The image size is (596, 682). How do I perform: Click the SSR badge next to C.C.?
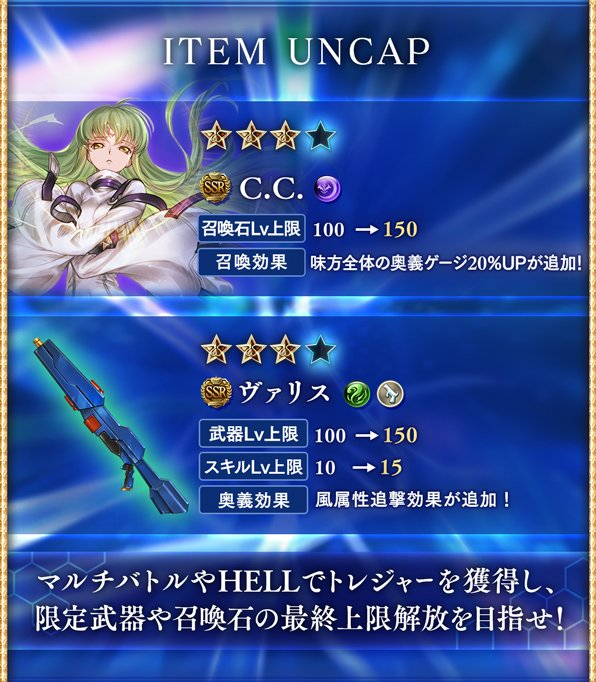pos(214,188)
